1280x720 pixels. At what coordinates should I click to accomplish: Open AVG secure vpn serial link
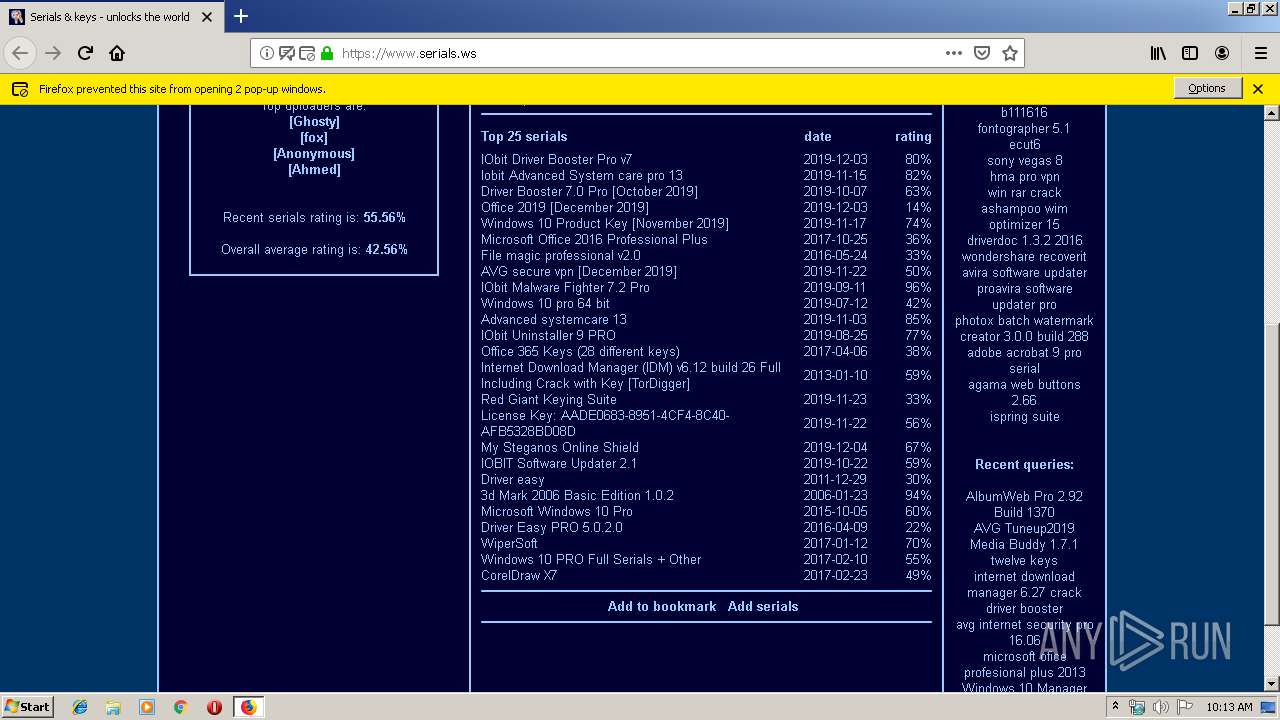(x=579, y=271)
